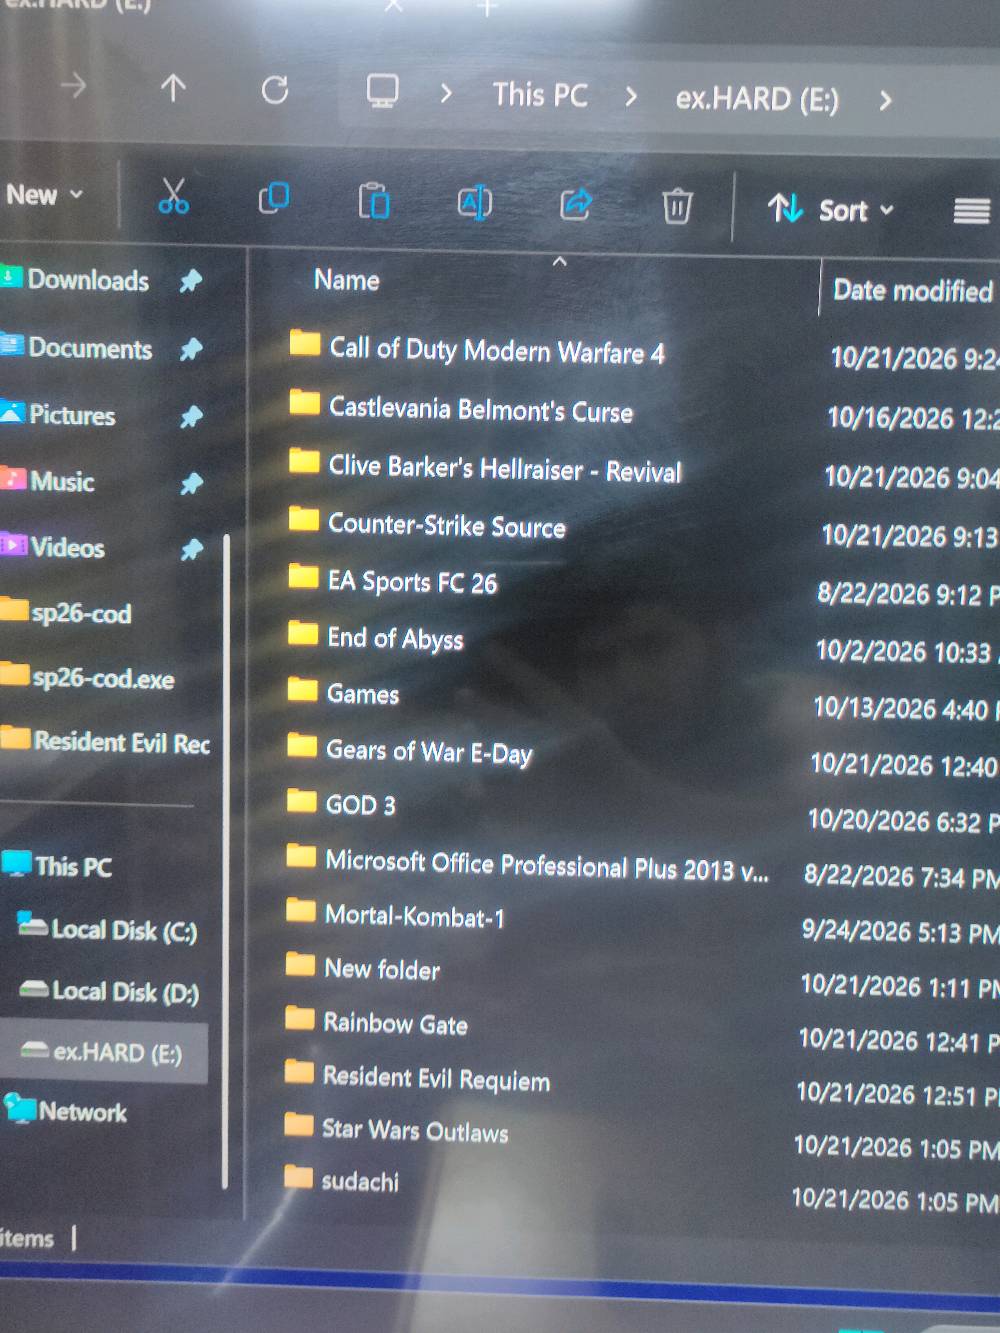Screen dimensions: 1000x1333
Task: Select EA Sports FC 26 folder
Action: (392, 581)
